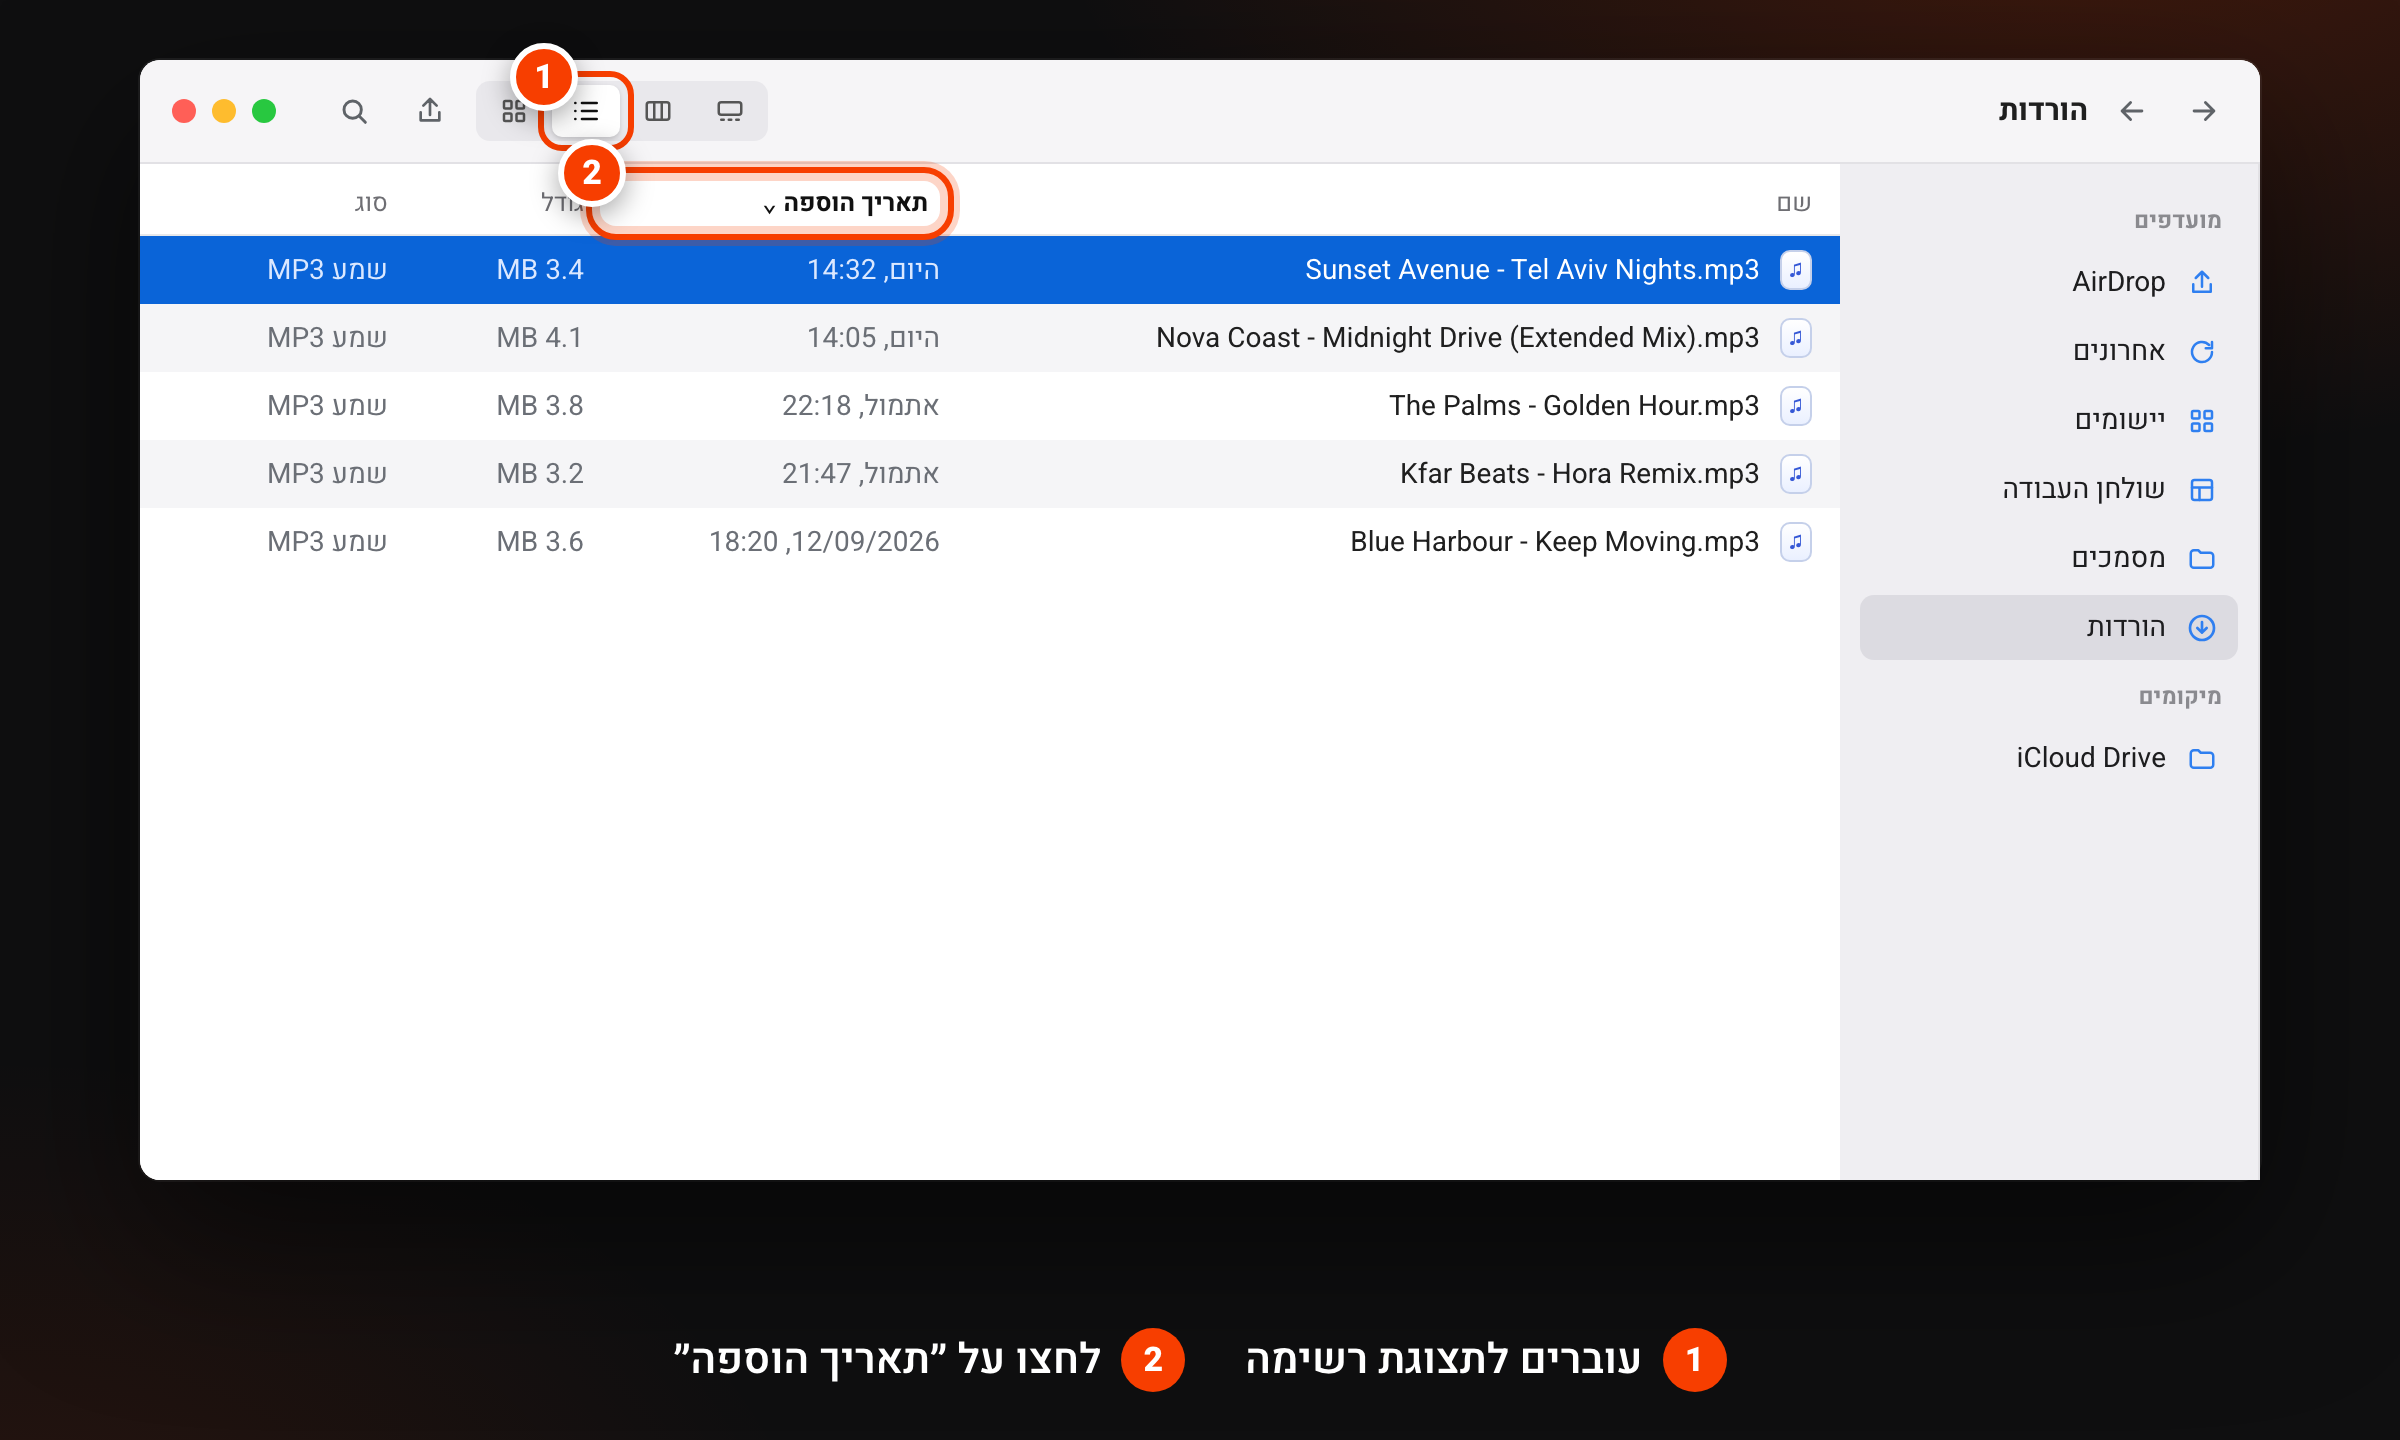2400x1440 pixels.
Task: Click the 22:18 אתמול date cell
Action: click(x=860, y=406)
